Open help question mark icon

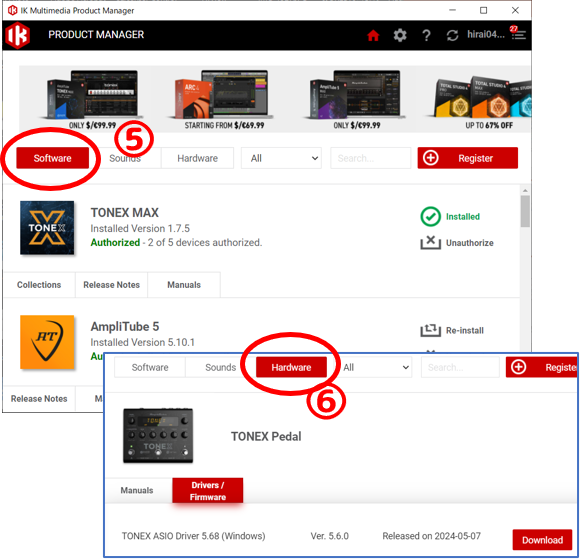[x=426, y=35]
